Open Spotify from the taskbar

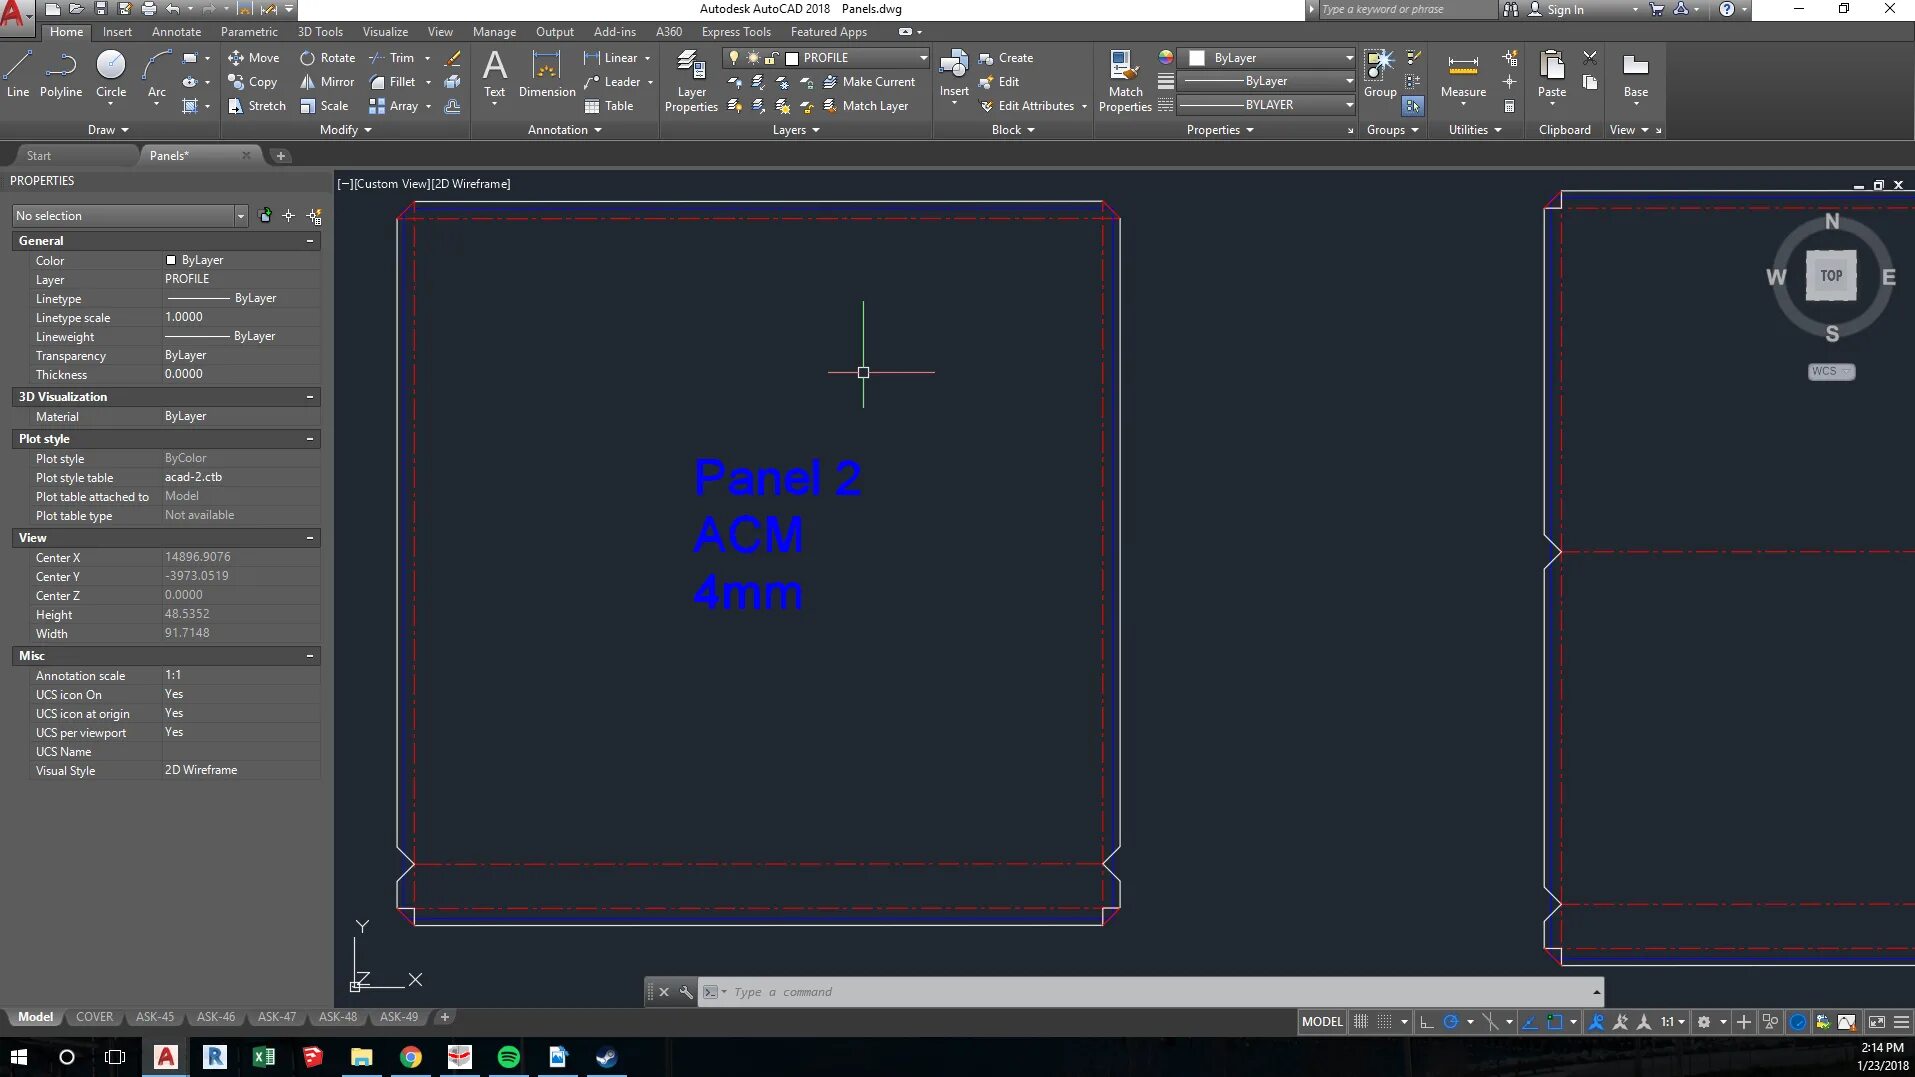pyautogui.click(x=509, y=1057)
